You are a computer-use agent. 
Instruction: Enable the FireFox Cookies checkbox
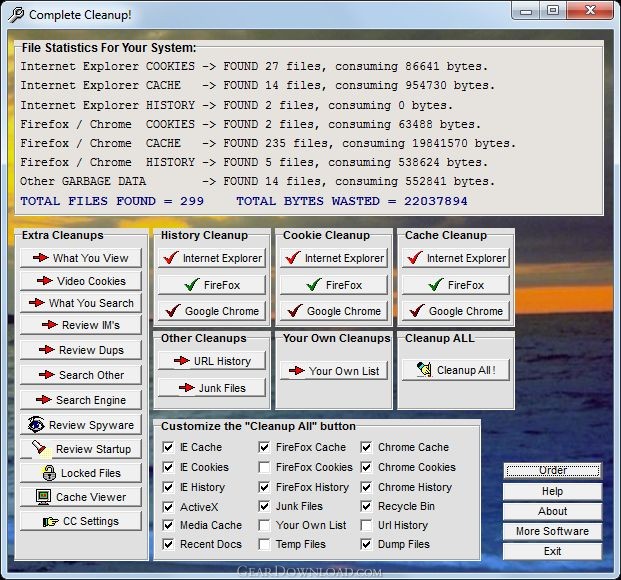[x=264, y=467]
